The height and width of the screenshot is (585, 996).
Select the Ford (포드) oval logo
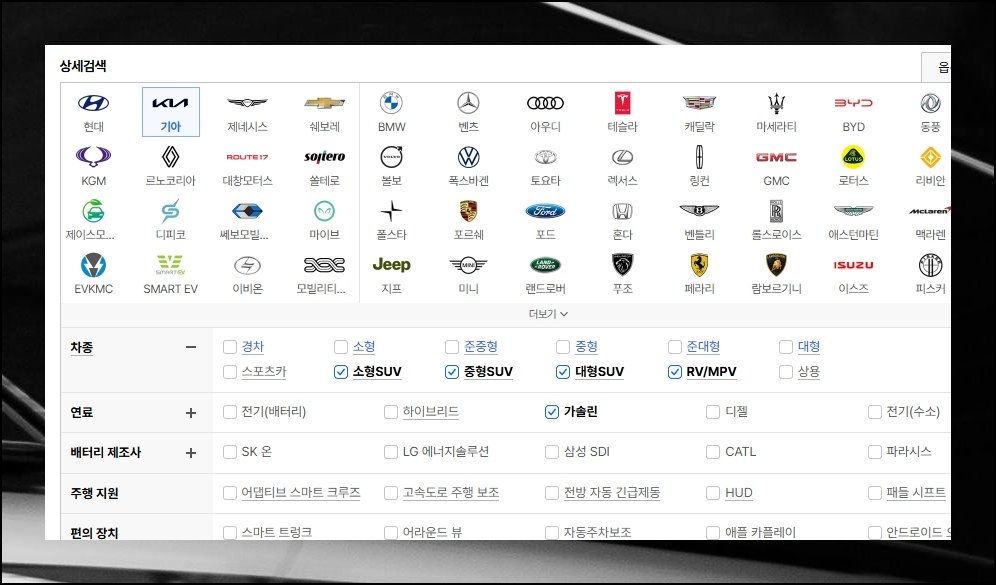[x=546, y=211]
